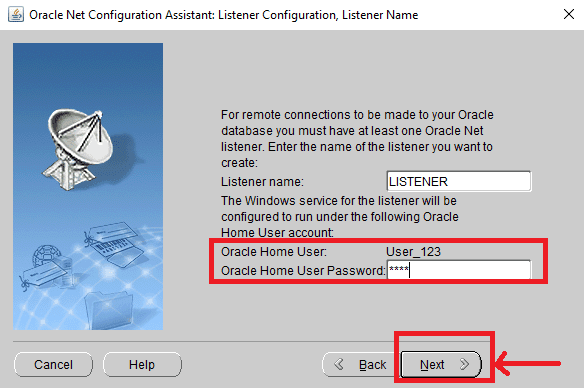Cancel the listener configuration

[53, 364]
